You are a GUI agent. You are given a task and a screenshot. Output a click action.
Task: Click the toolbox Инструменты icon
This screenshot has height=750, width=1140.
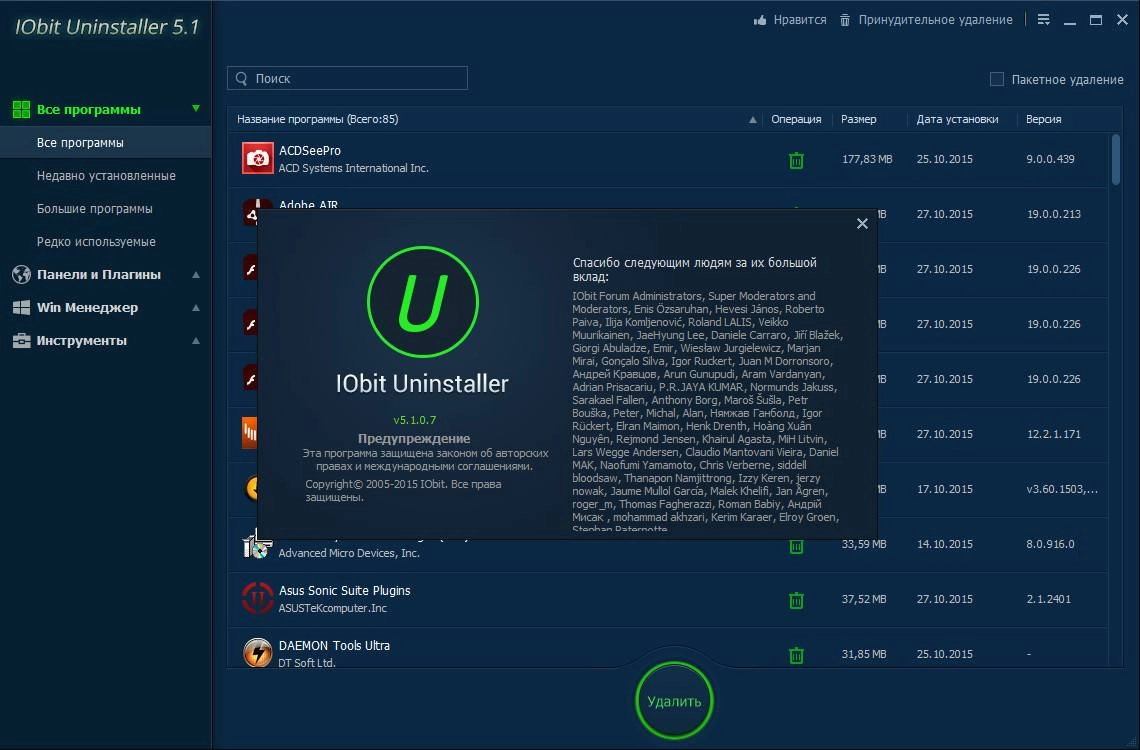21,340
